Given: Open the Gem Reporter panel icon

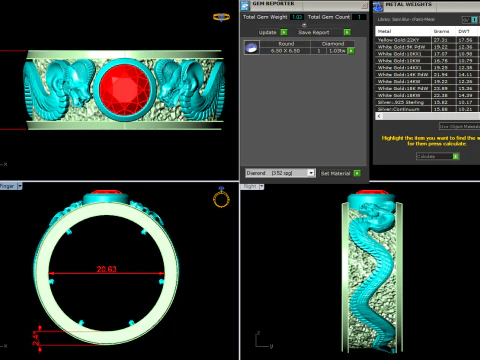Looking at the screenshot, I should click(245, 5).
